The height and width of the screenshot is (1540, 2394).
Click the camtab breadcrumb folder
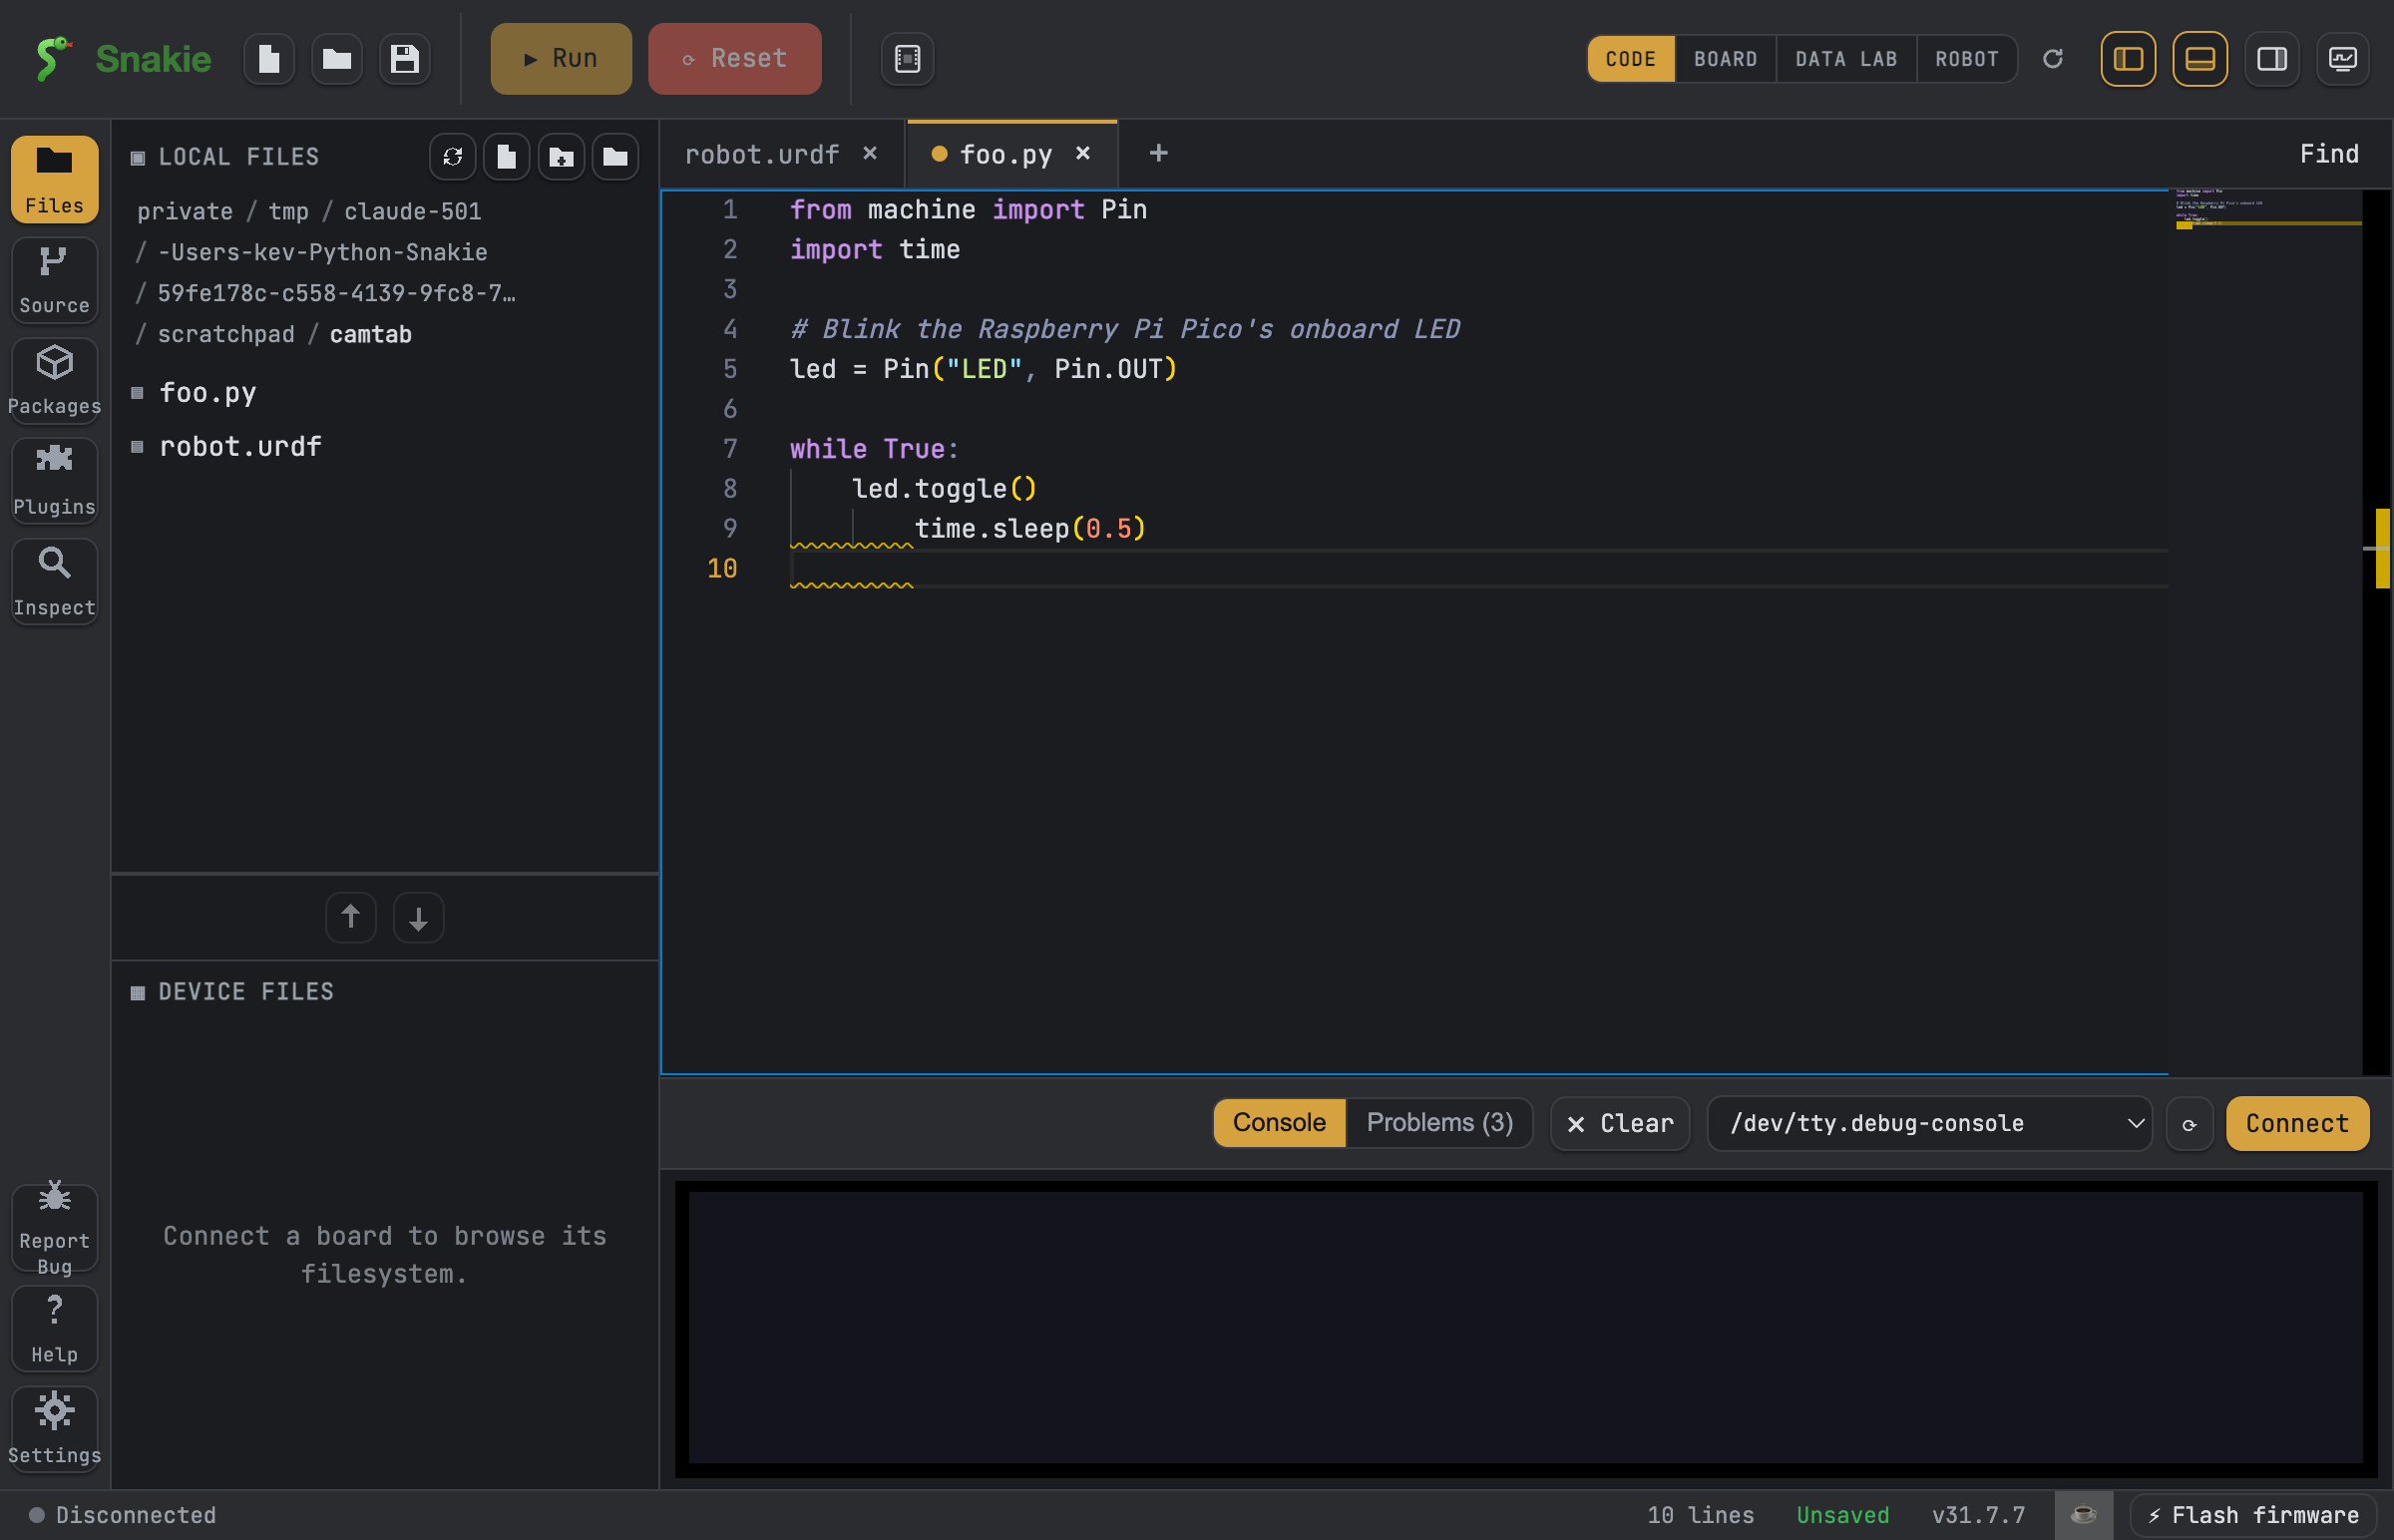click(371, 334)
